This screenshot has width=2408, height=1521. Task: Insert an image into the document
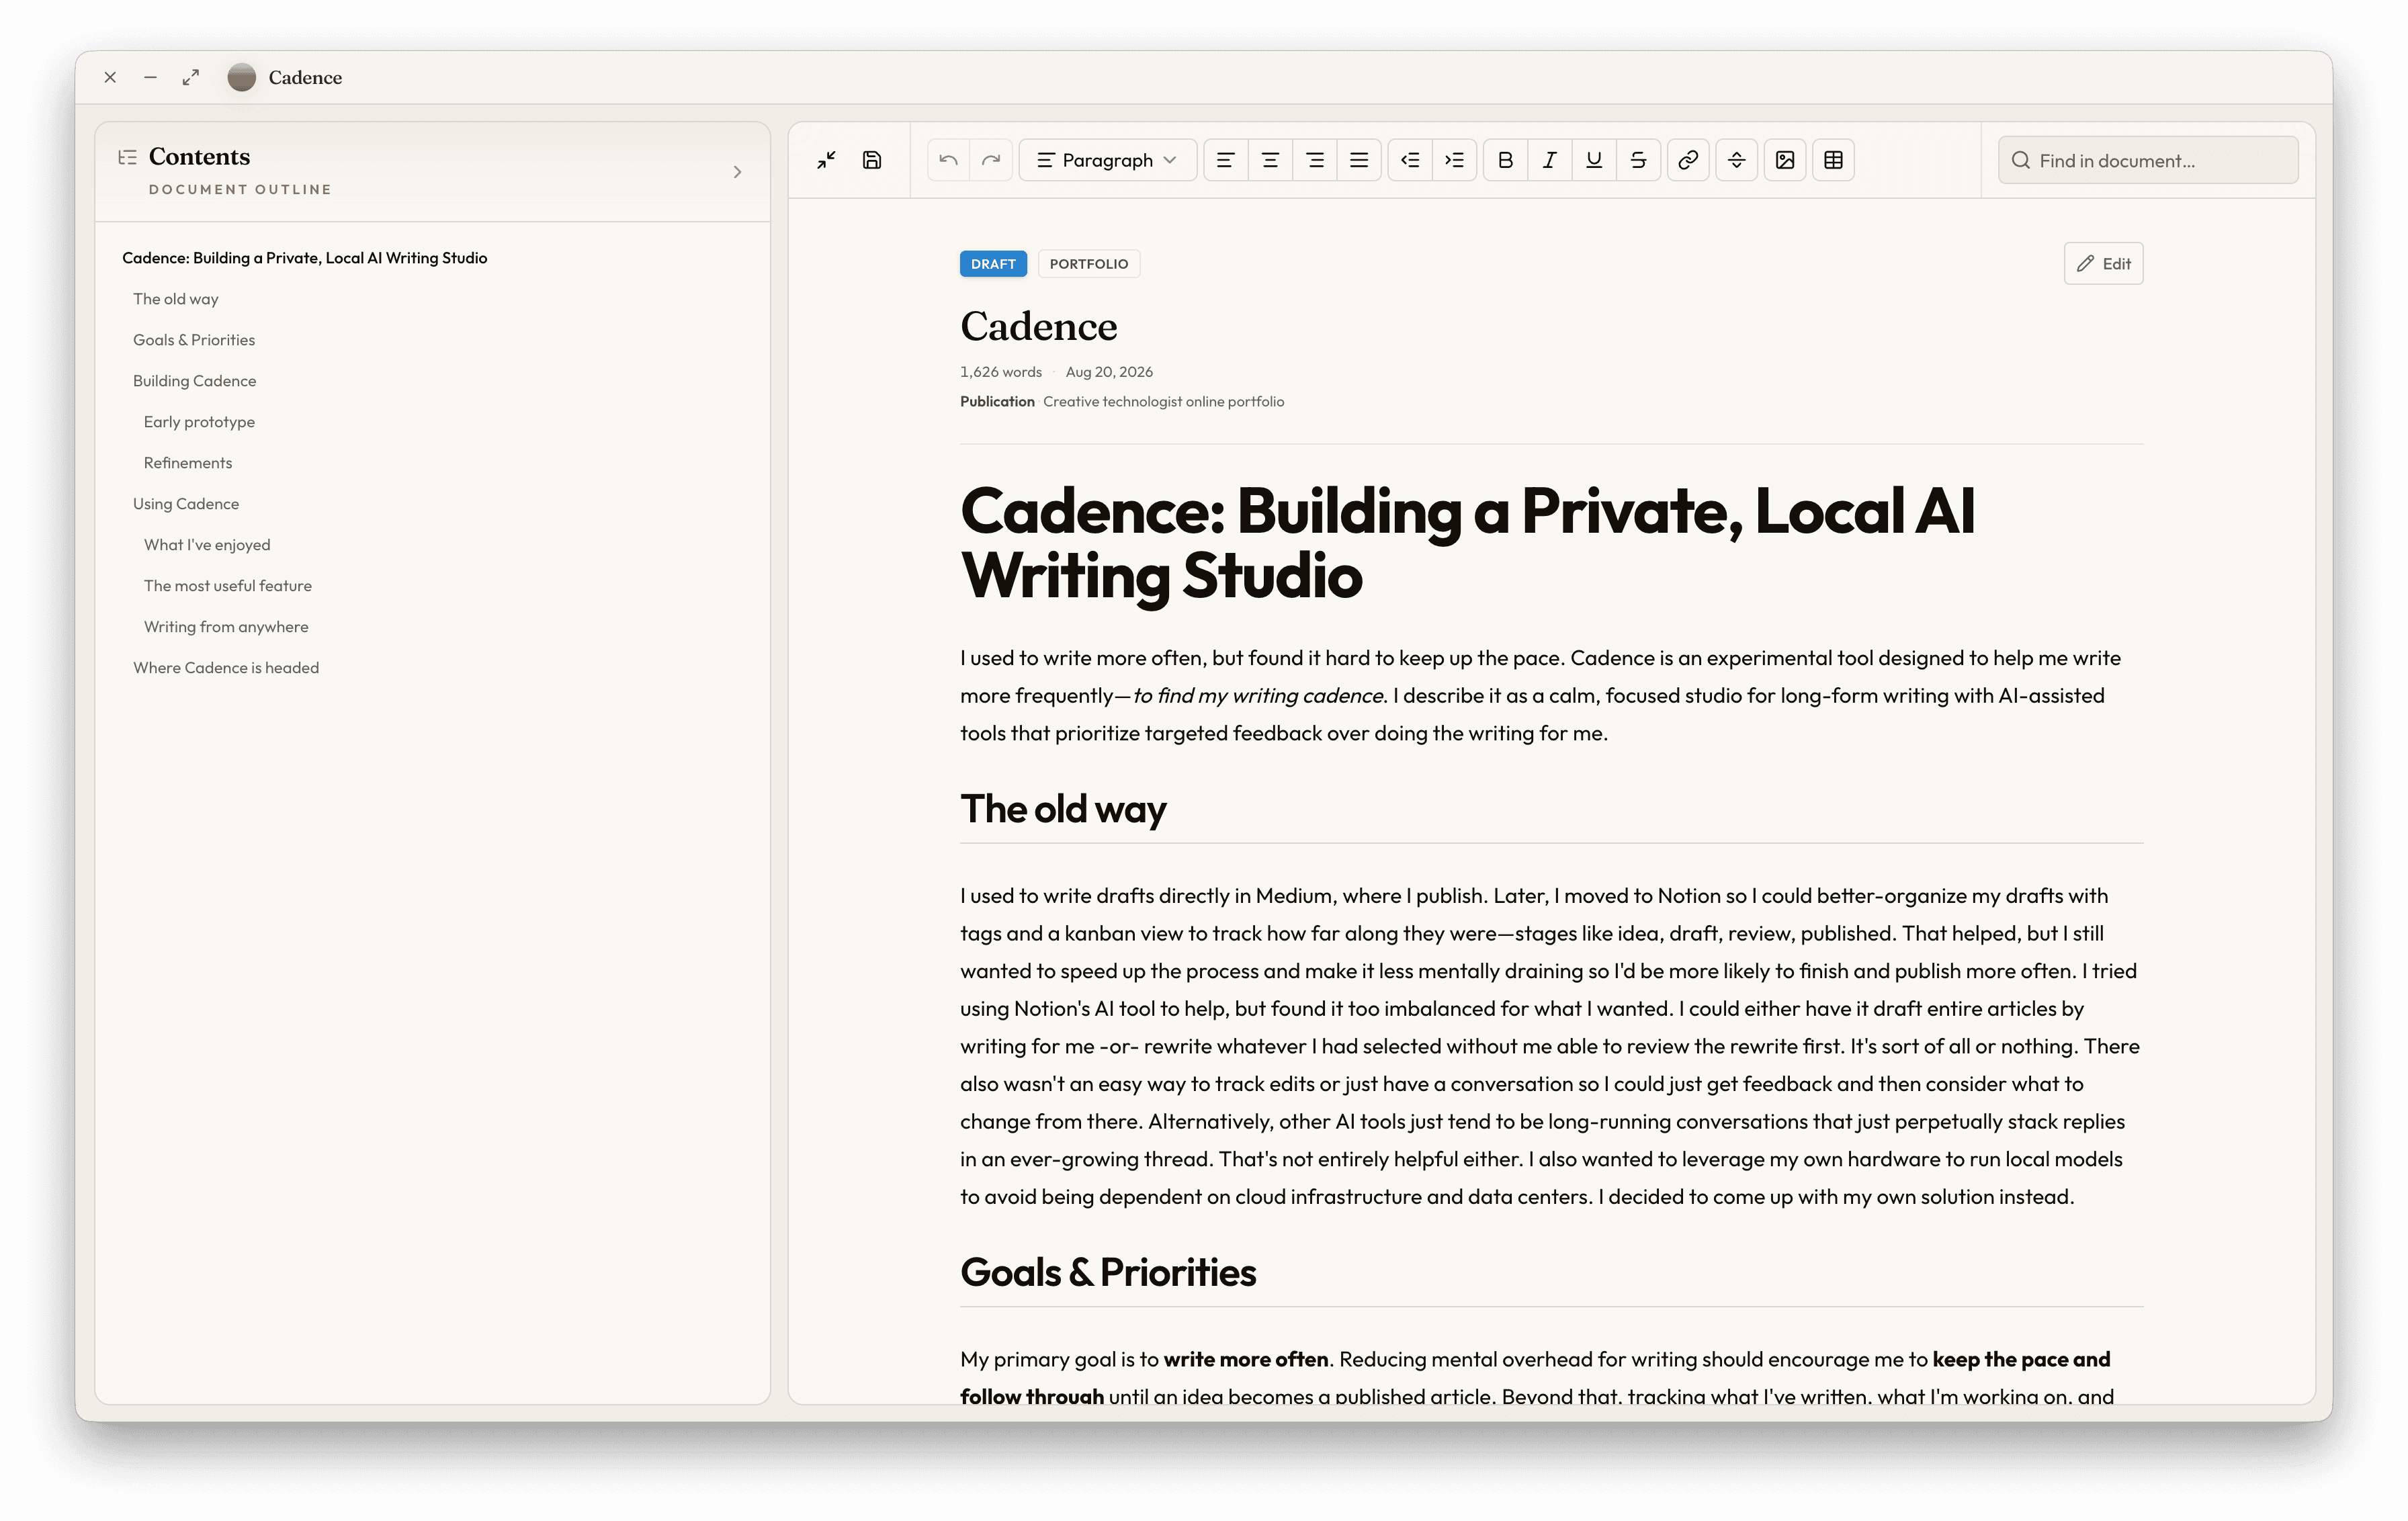(x=1785, y=160)
